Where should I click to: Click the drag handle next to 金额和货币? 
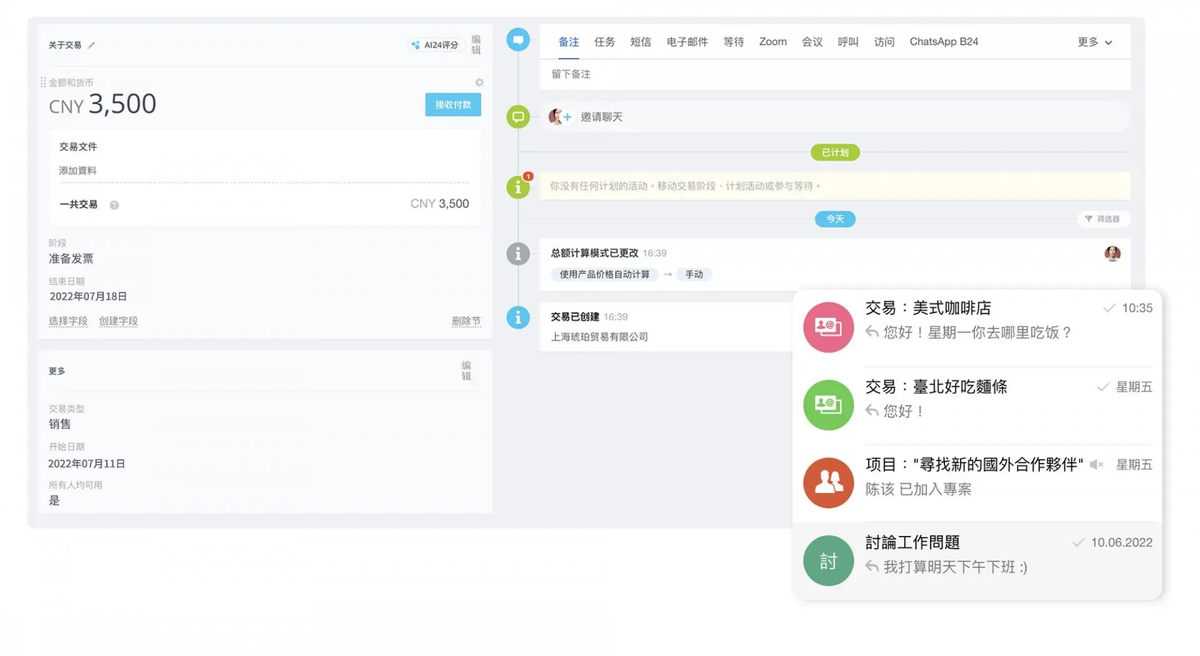pos(43,83)
